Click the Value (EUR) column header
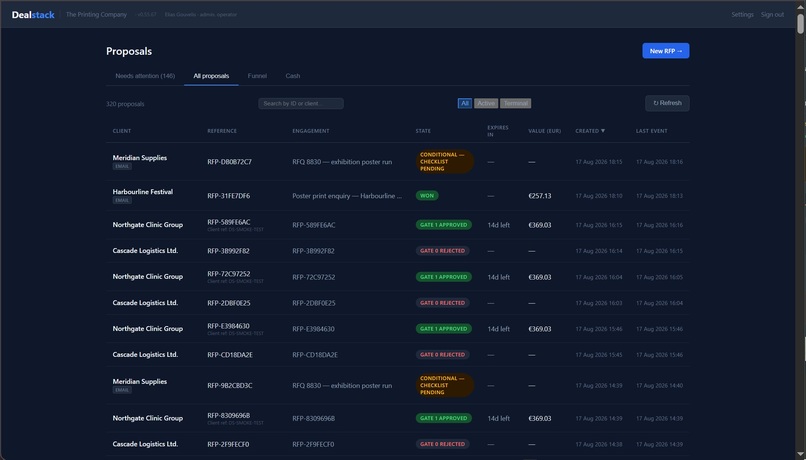Screen dimensions: 806x460 click(x=544, y=131)
